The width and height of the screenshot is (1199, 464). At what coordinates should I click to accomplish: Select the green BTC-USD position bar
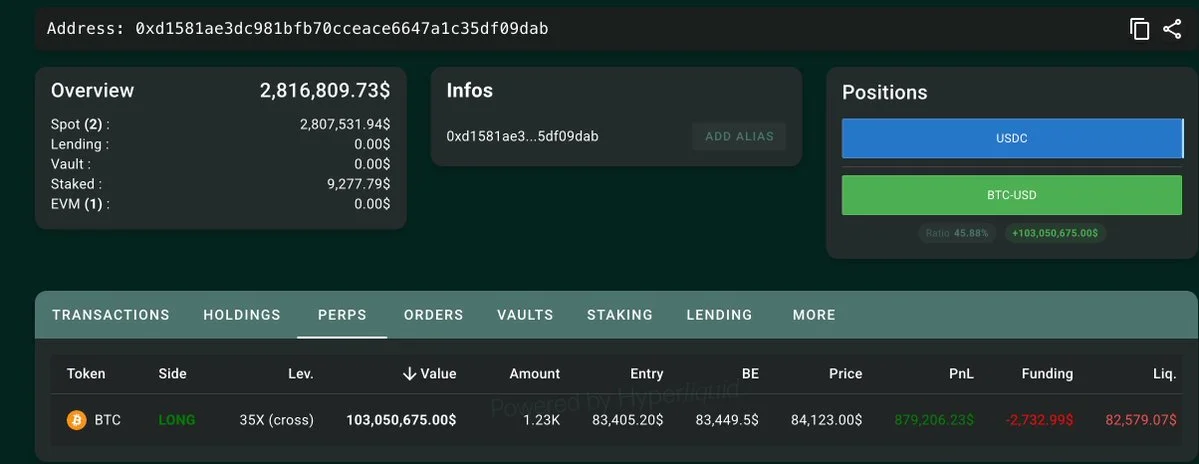pyautogui.click(x=1012, y=195)
